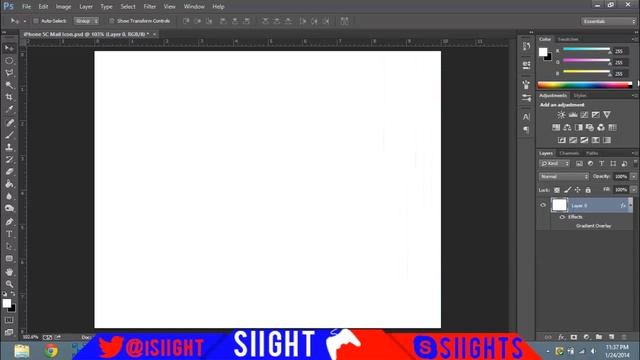Switch to the Styles tab
This screenshot has height=360, width=640.
tap(580, 96)
